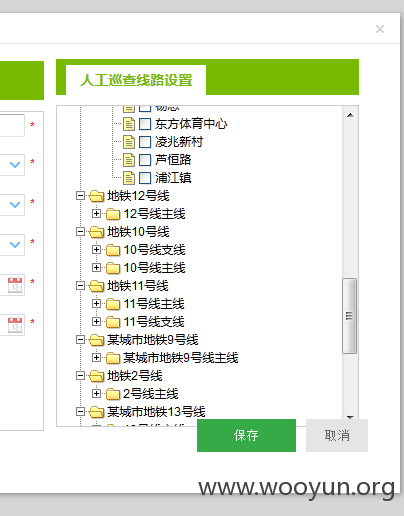Select the 浦江镇 station label

pos(173,178)
